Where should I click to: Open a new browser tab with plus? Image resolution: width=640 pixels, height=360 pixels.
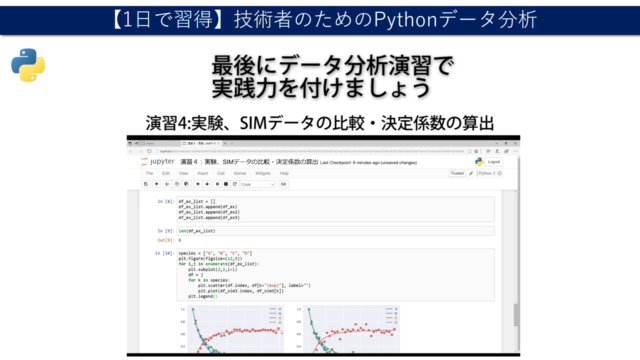point(225,143)
